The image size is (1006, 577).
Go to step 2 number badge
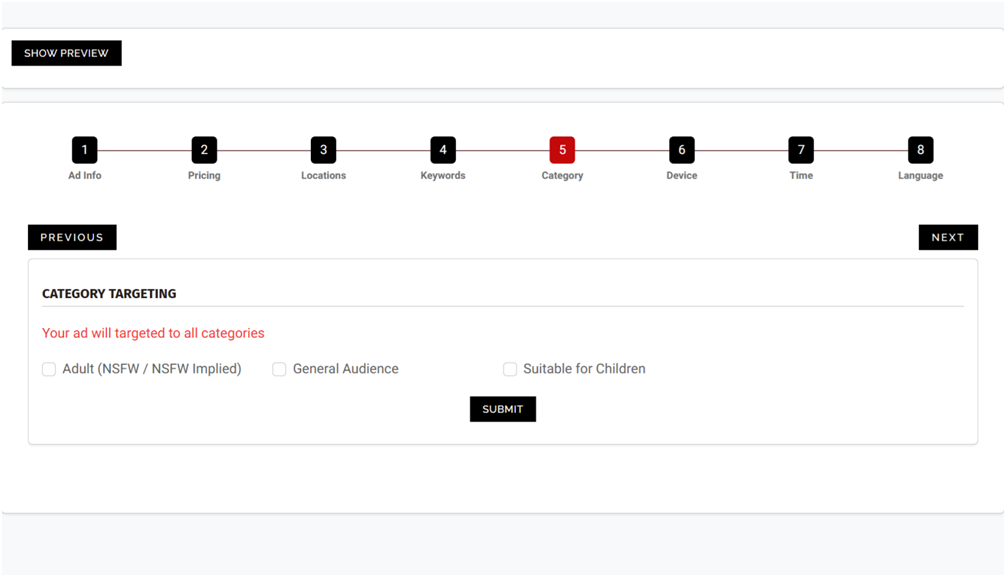[204, 150]
